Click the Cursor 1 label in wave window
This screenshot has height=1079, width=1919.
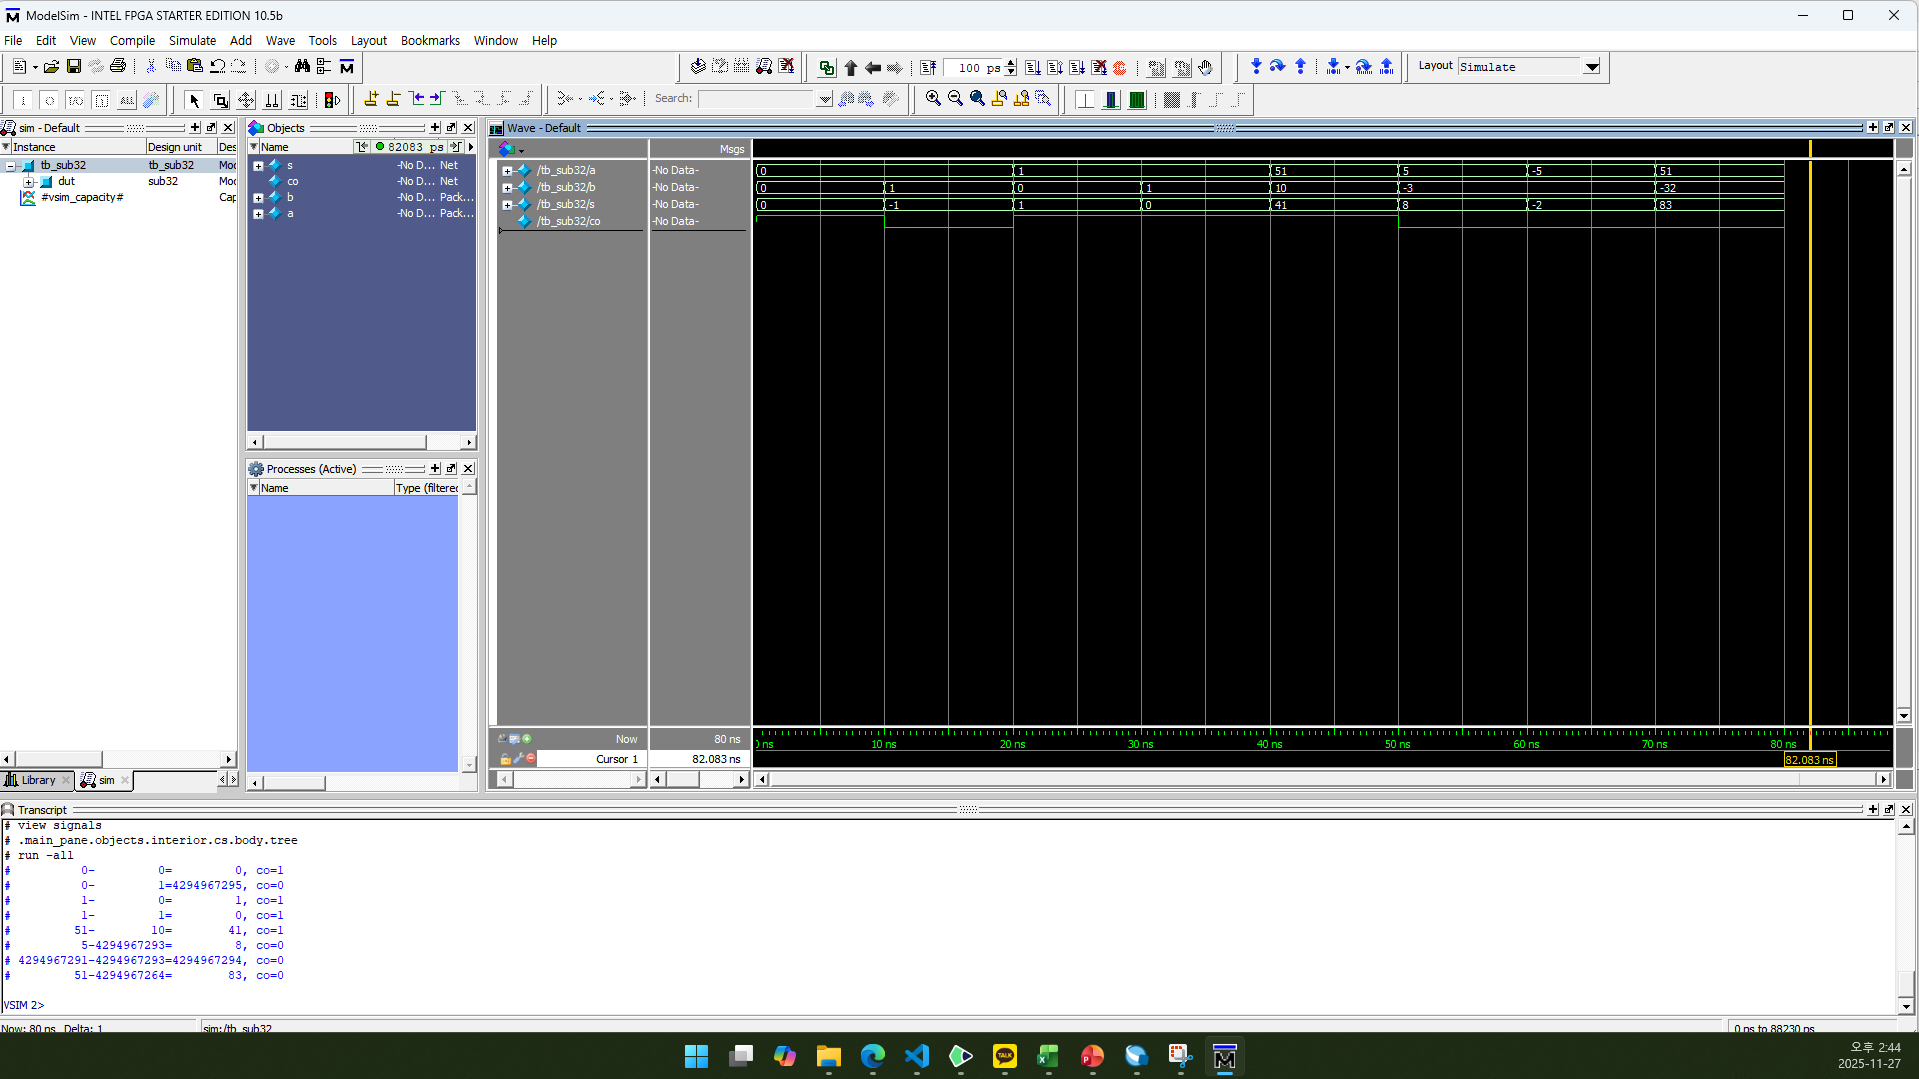pos(616,759)
